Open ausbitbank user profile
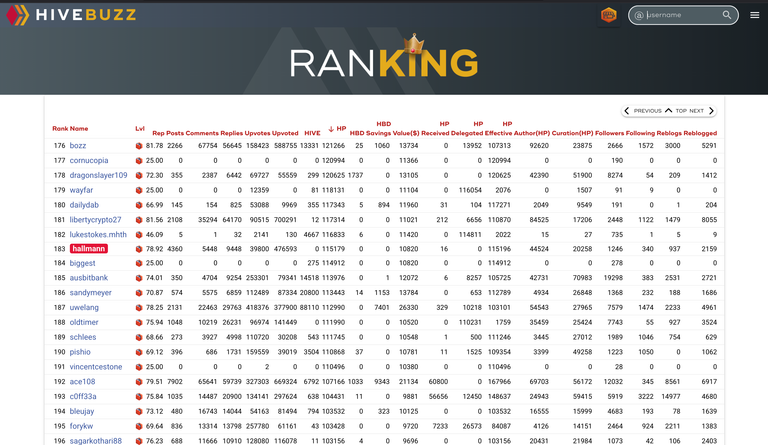Viewport: 768px width, 445px height. [89, 278]
